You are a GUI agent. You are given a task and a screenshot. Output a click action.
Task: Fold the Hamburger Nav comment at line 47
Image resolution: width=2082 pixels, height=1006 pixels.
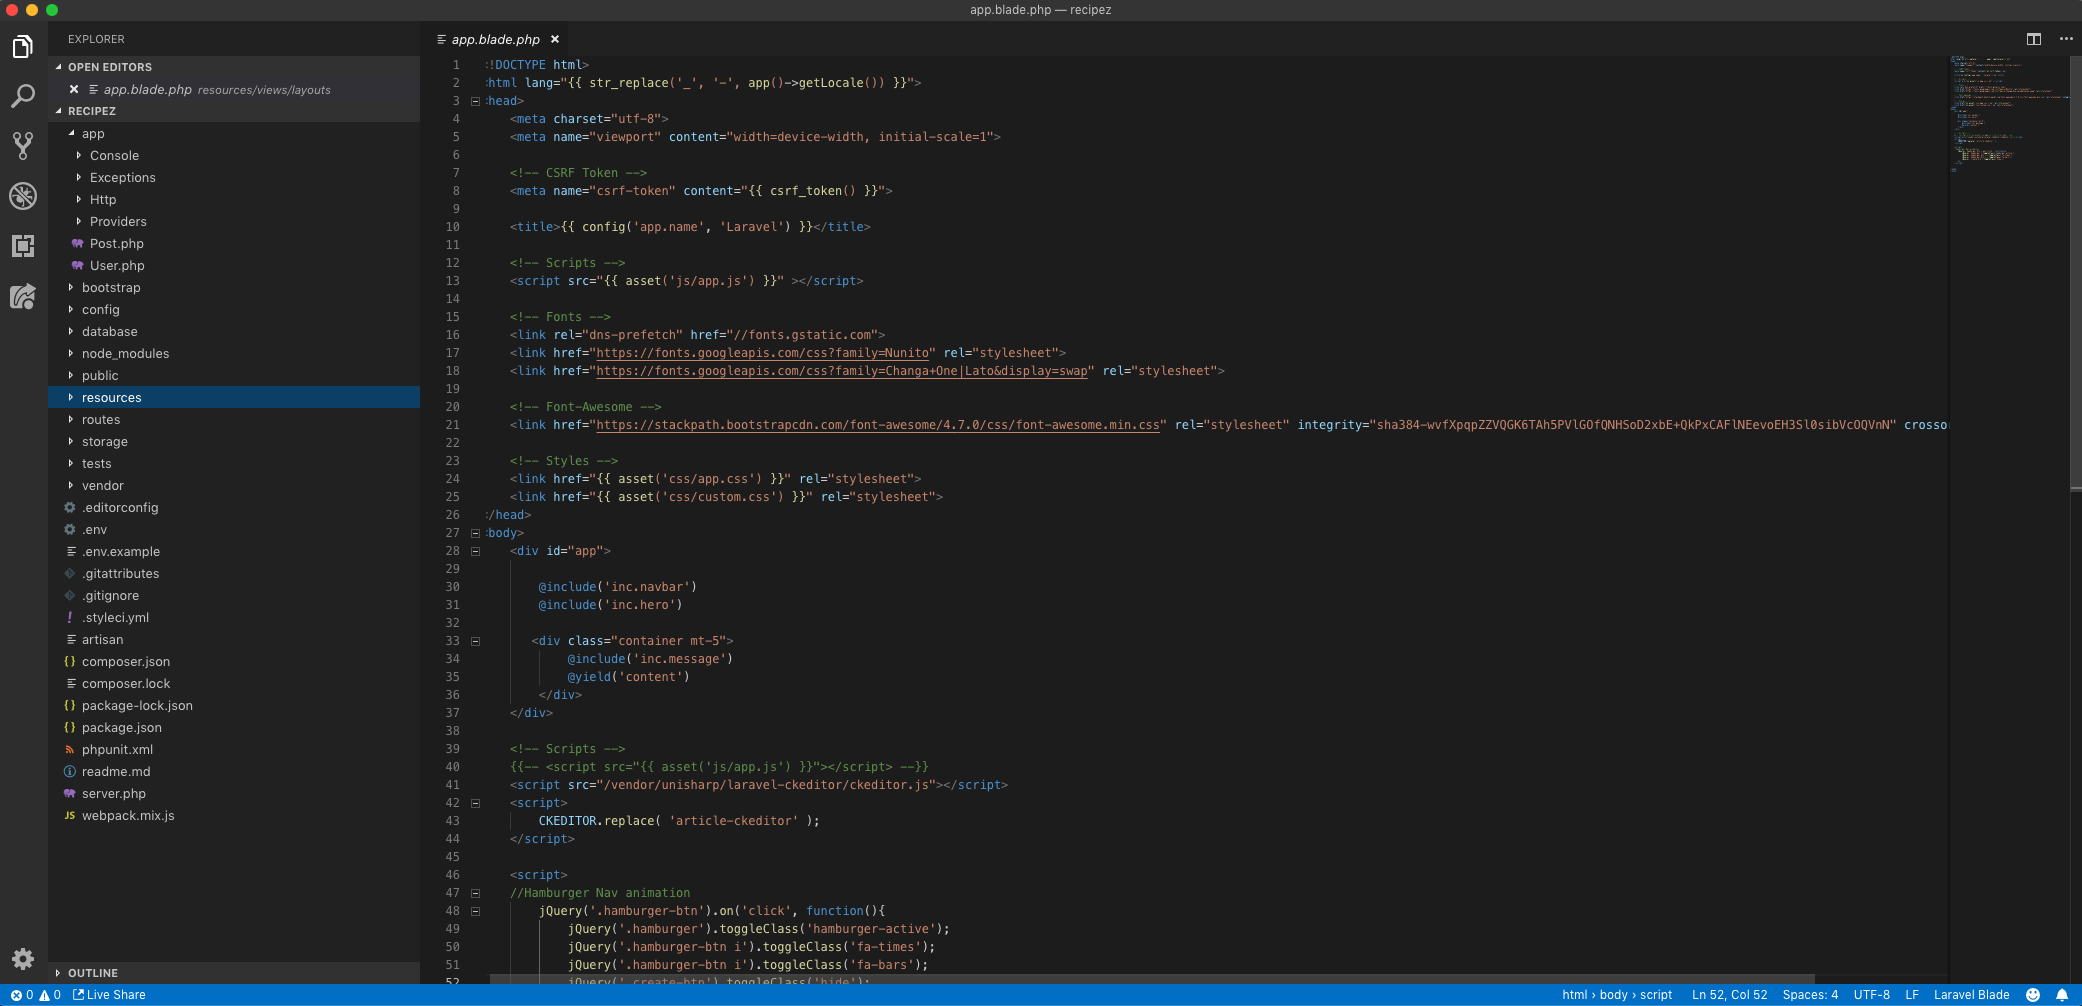476,893
